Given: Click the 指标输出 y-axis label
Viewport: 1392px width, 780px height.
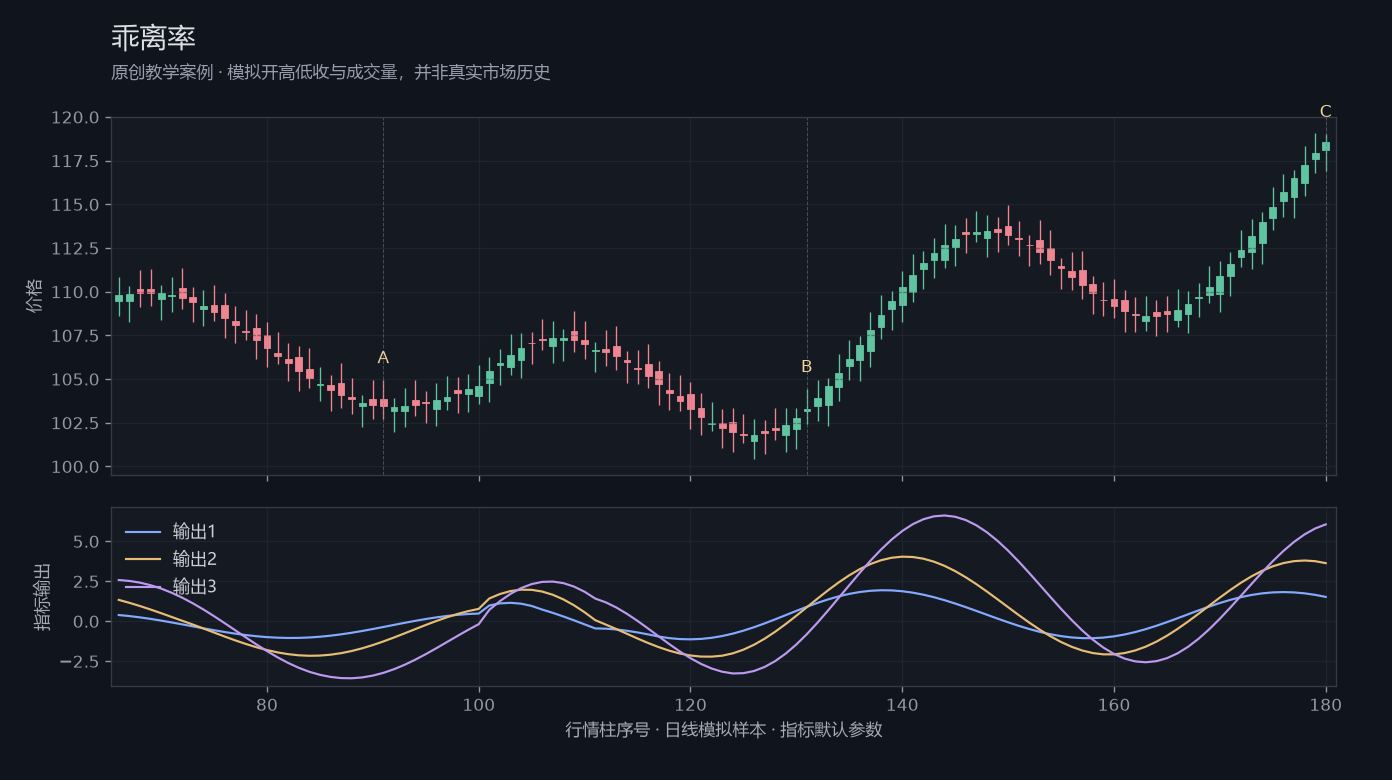Looking at the screenshot, I should 43,597.
